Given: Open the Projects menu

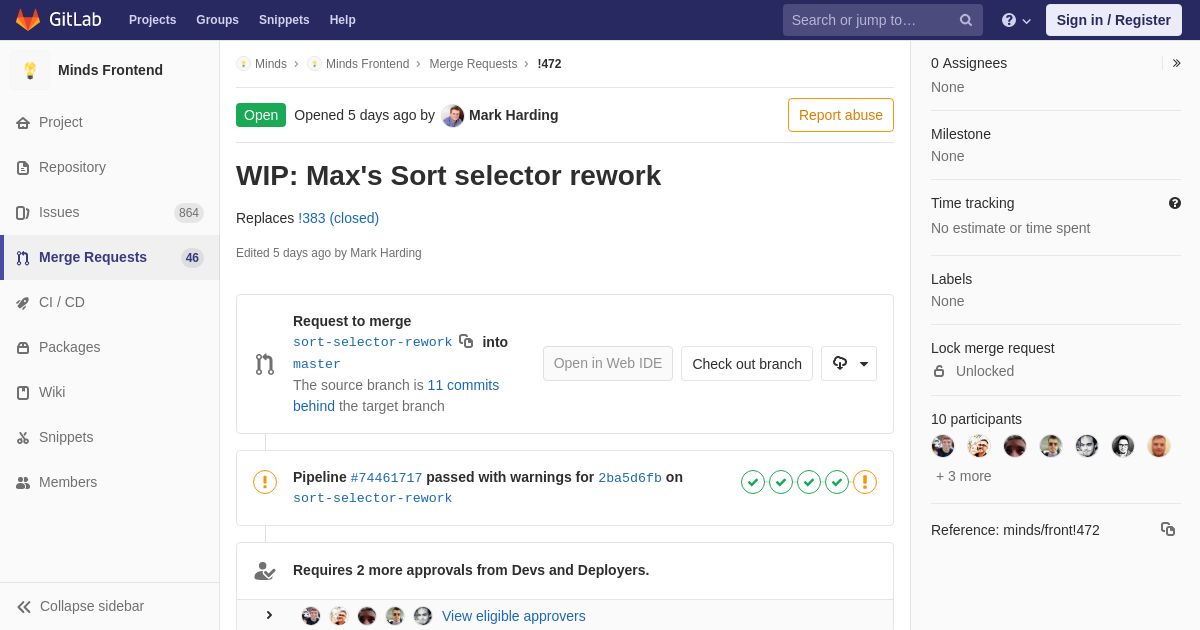Looking at the screenshot, I should pos(152,20).
